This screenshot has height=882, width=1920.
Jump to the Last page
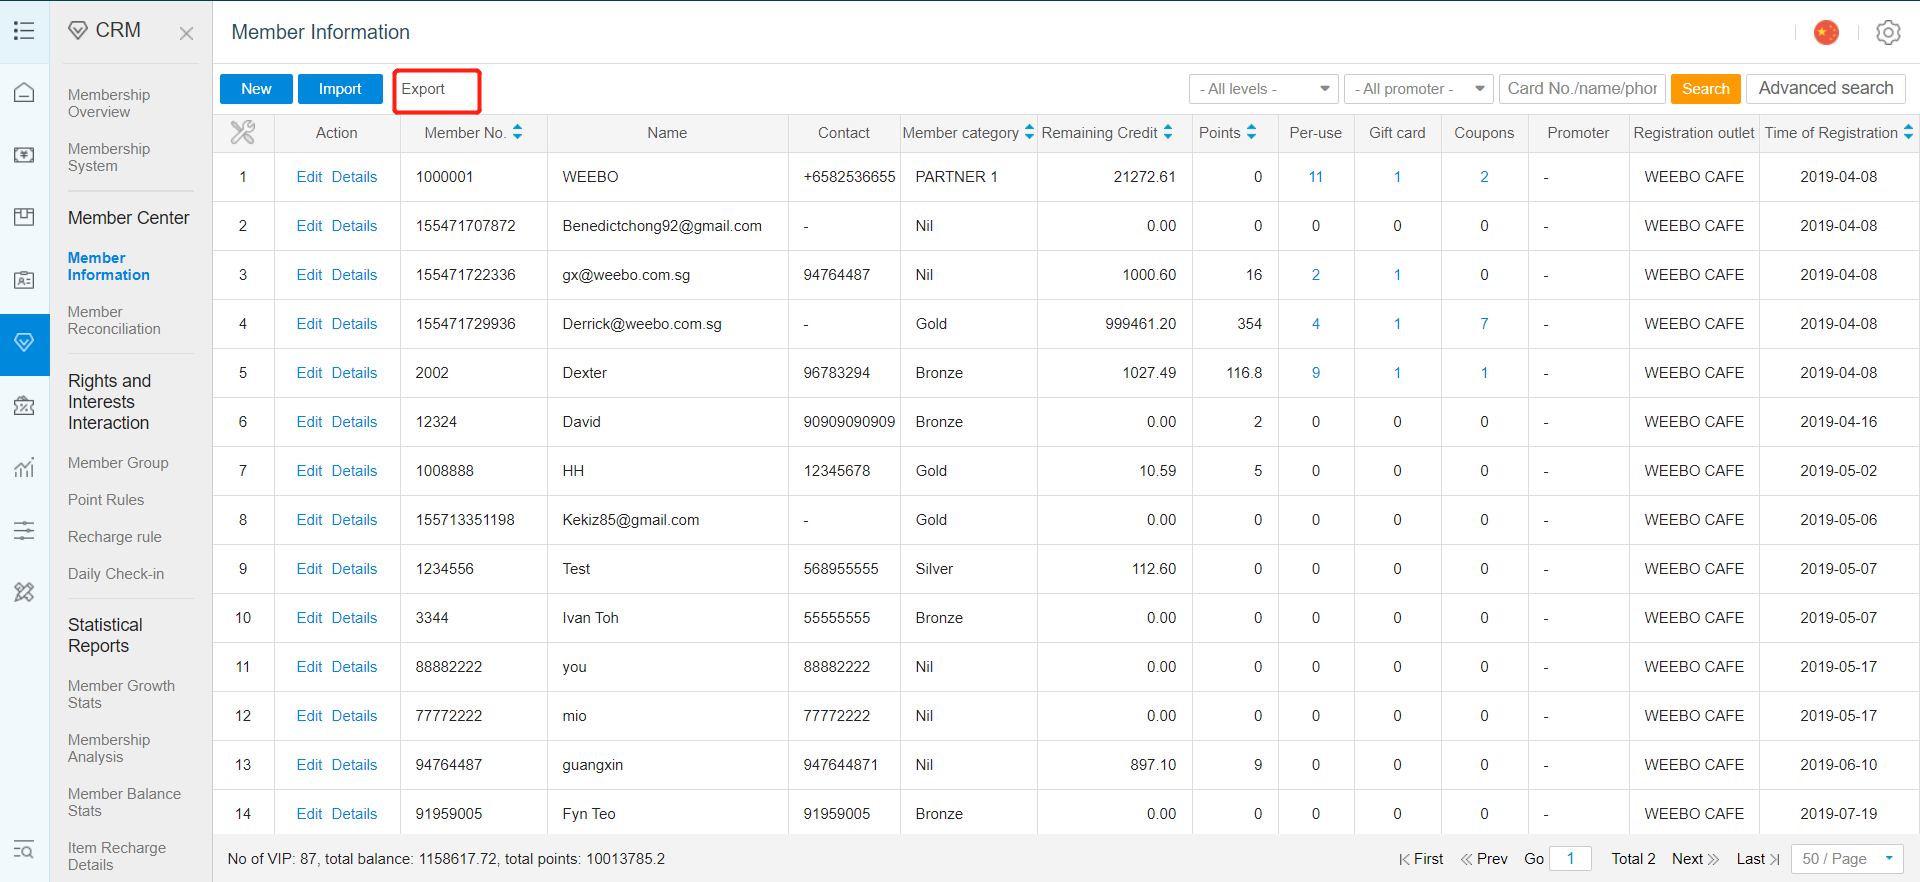click(1758, 858)
